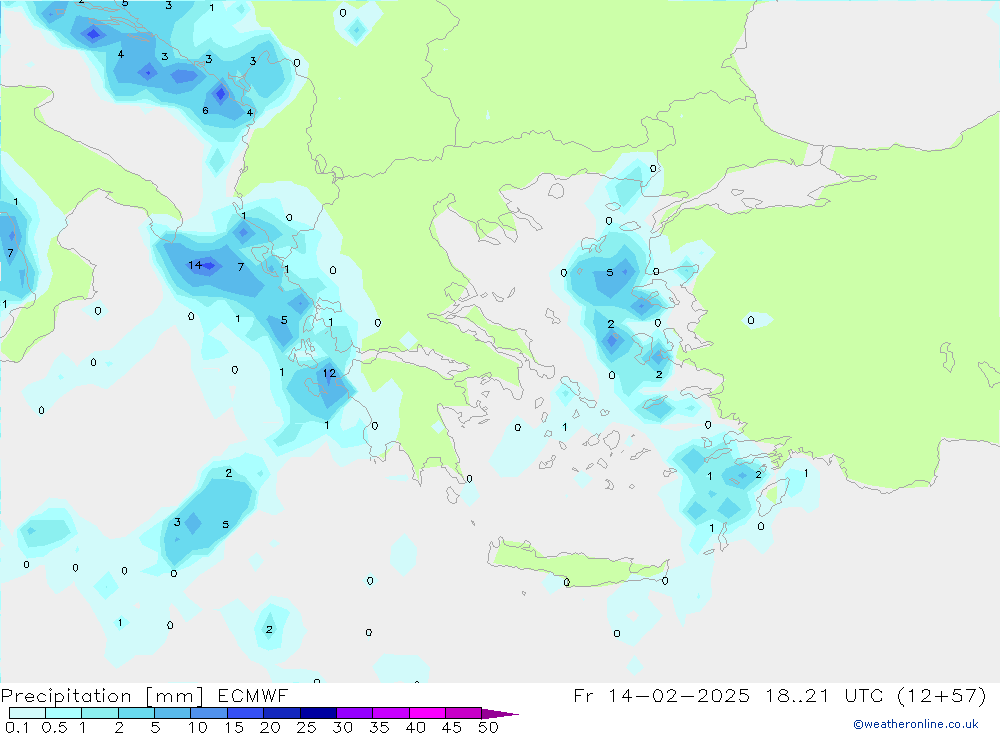Click the '45' legend scale label
The image size is (1000, 733).
pyautogui.click(x=452, y=727)
